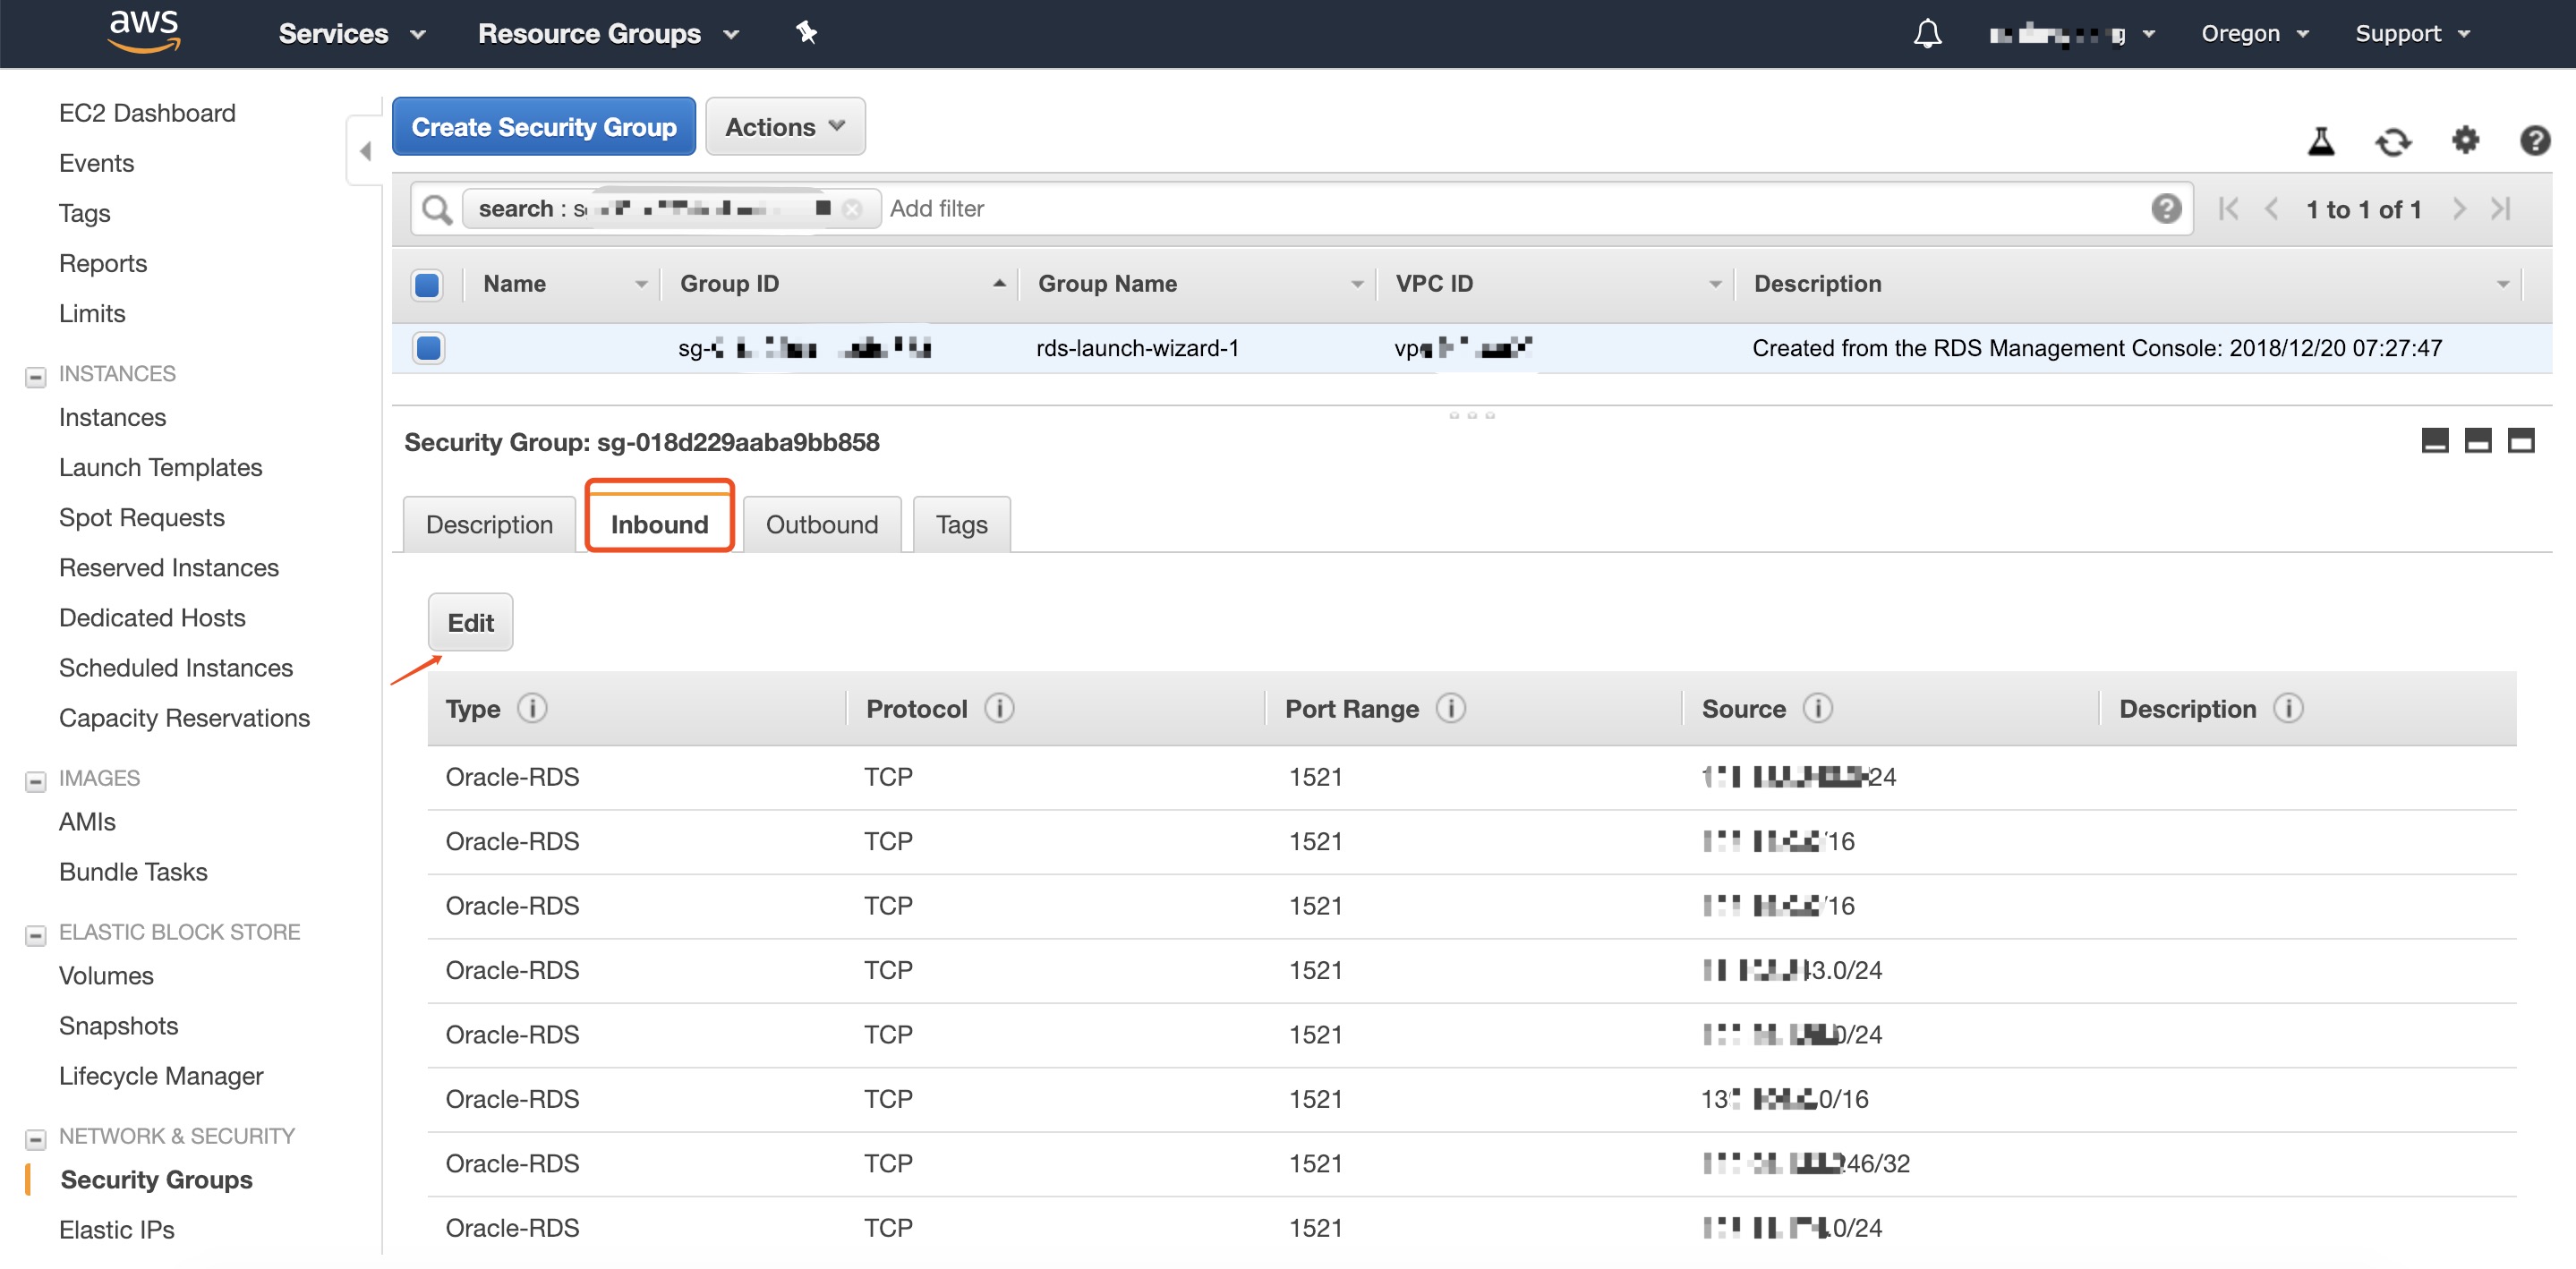Go to Instances in sidebar
The height and width of the screenshot is (1269, 2576).
point(112,417)
